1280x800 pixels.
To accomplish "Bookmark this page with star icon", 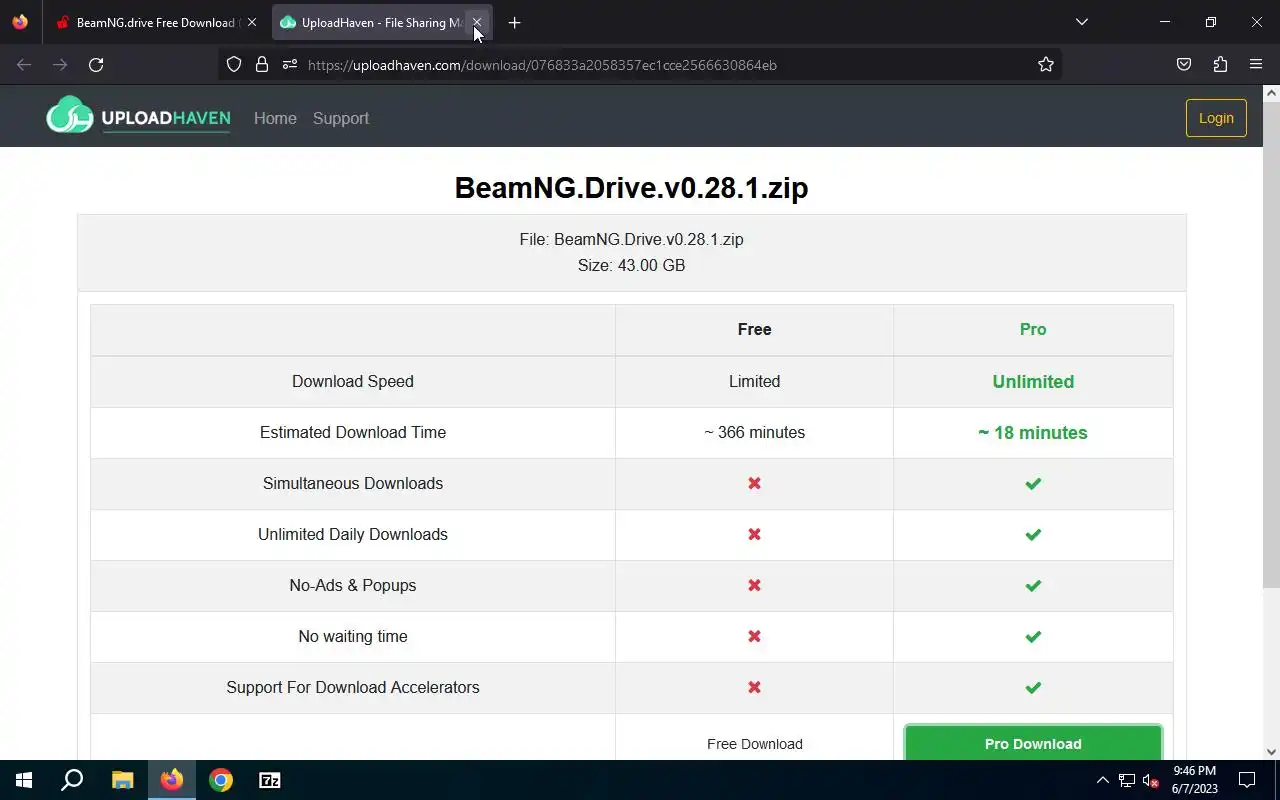I will (x=1046, y=64).
